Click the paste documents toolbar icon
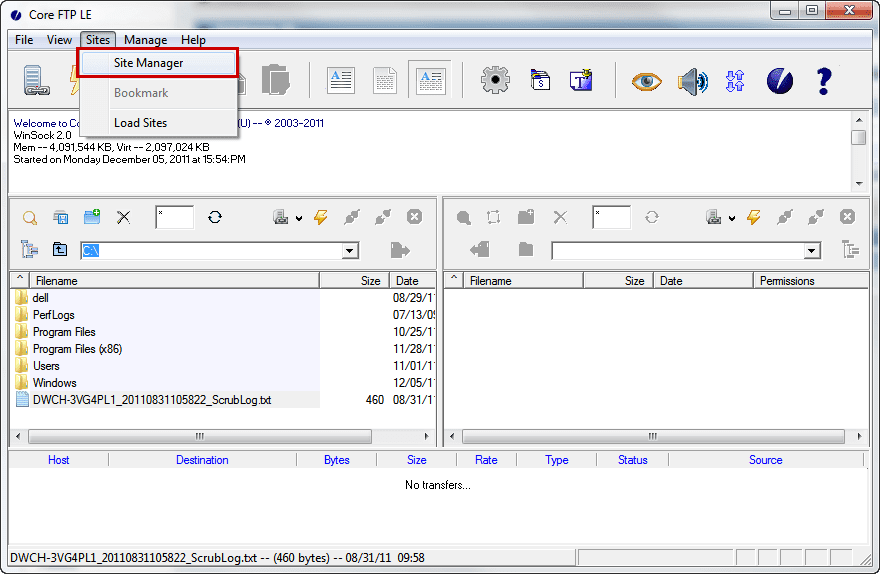880x574 pixels. (276, 80)
